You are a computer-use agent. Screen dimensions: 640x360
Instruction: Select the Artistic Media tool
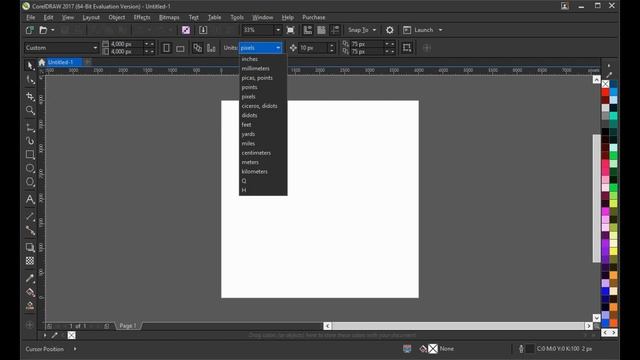click(30, 141)
